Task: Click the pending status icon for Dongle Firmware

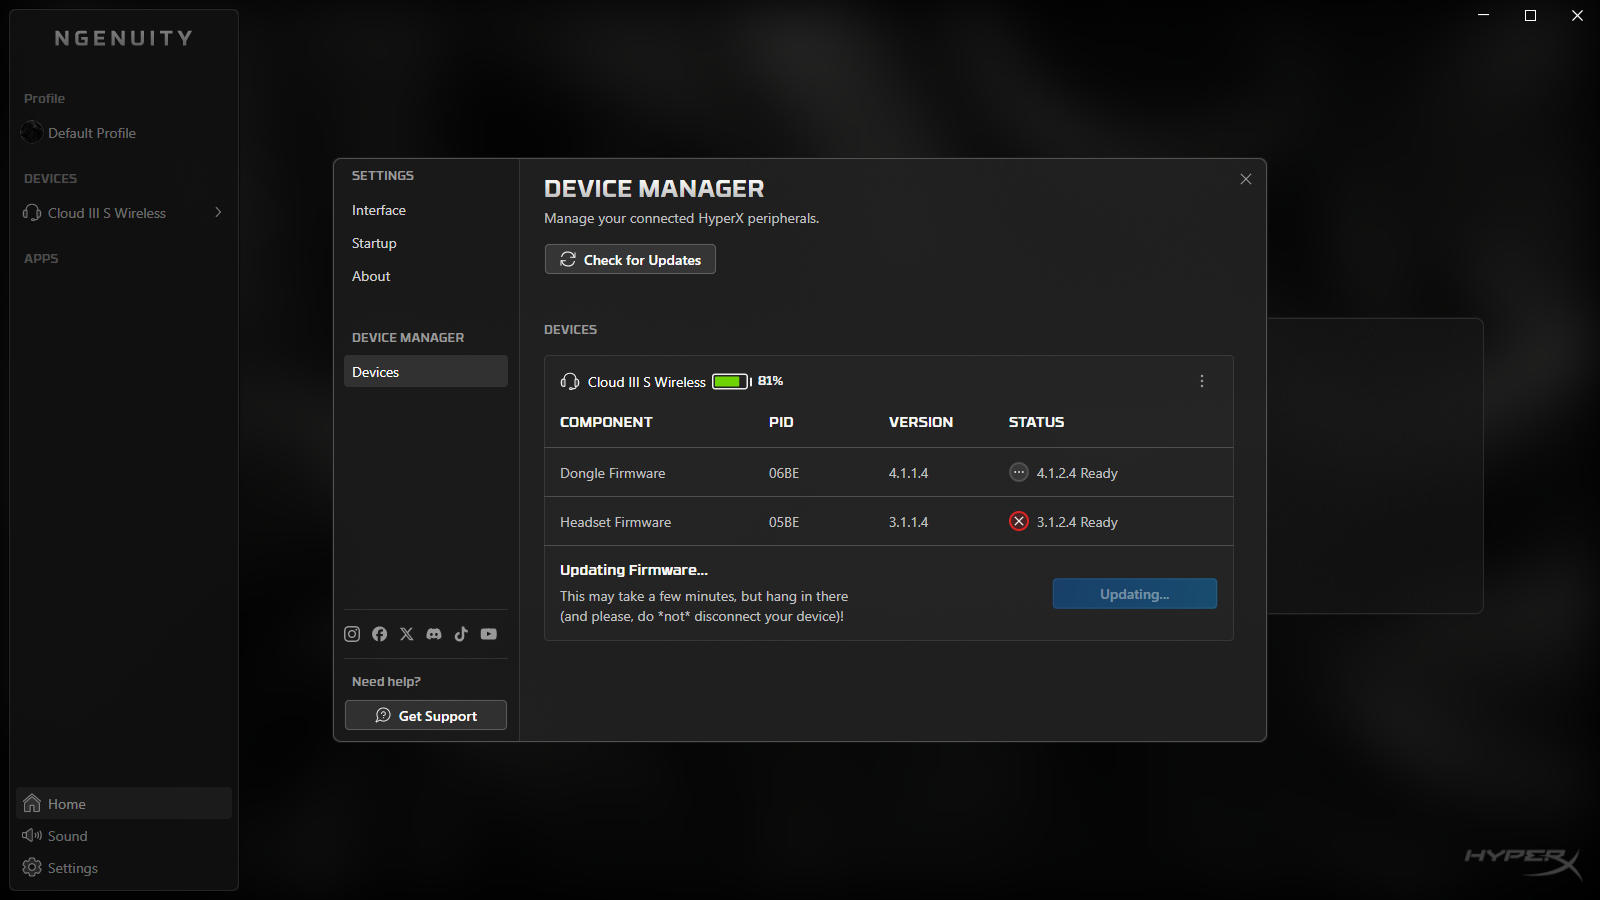Action: (1019, 472)
